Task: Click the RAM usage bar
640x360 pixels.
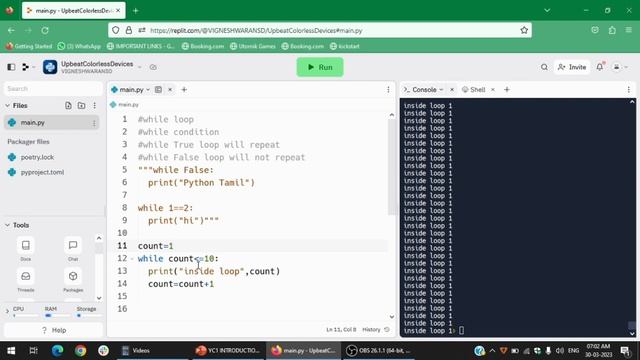Action: pyautogui.click(x=57, y=316)
